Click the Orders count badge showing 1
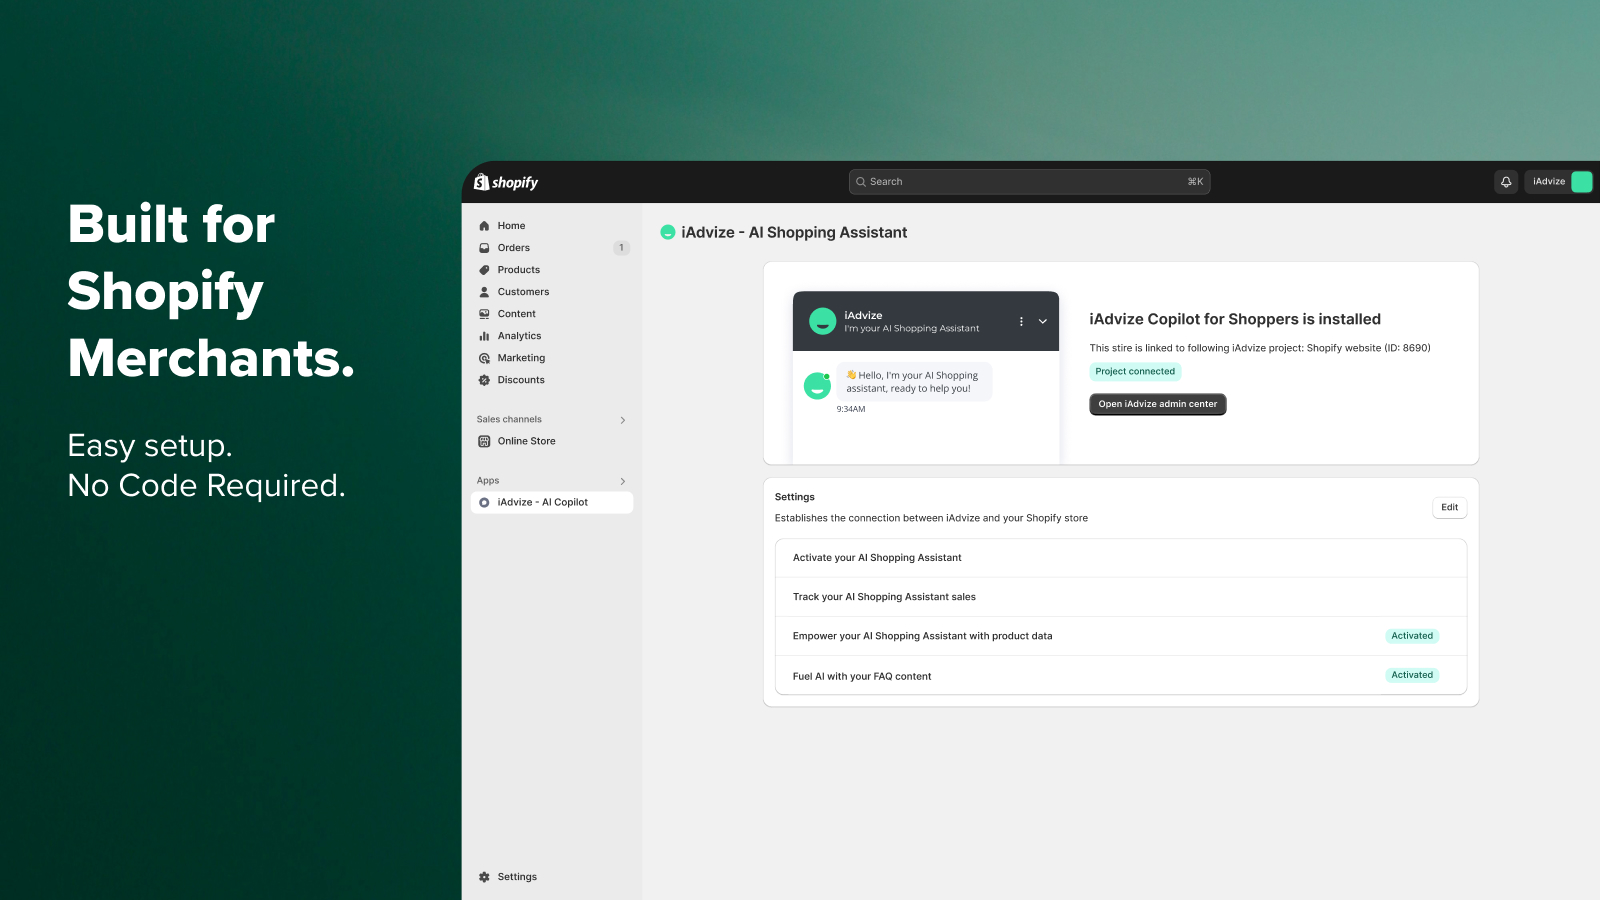1600x900 pixels. pyautogui.click(x=621, y=248)
